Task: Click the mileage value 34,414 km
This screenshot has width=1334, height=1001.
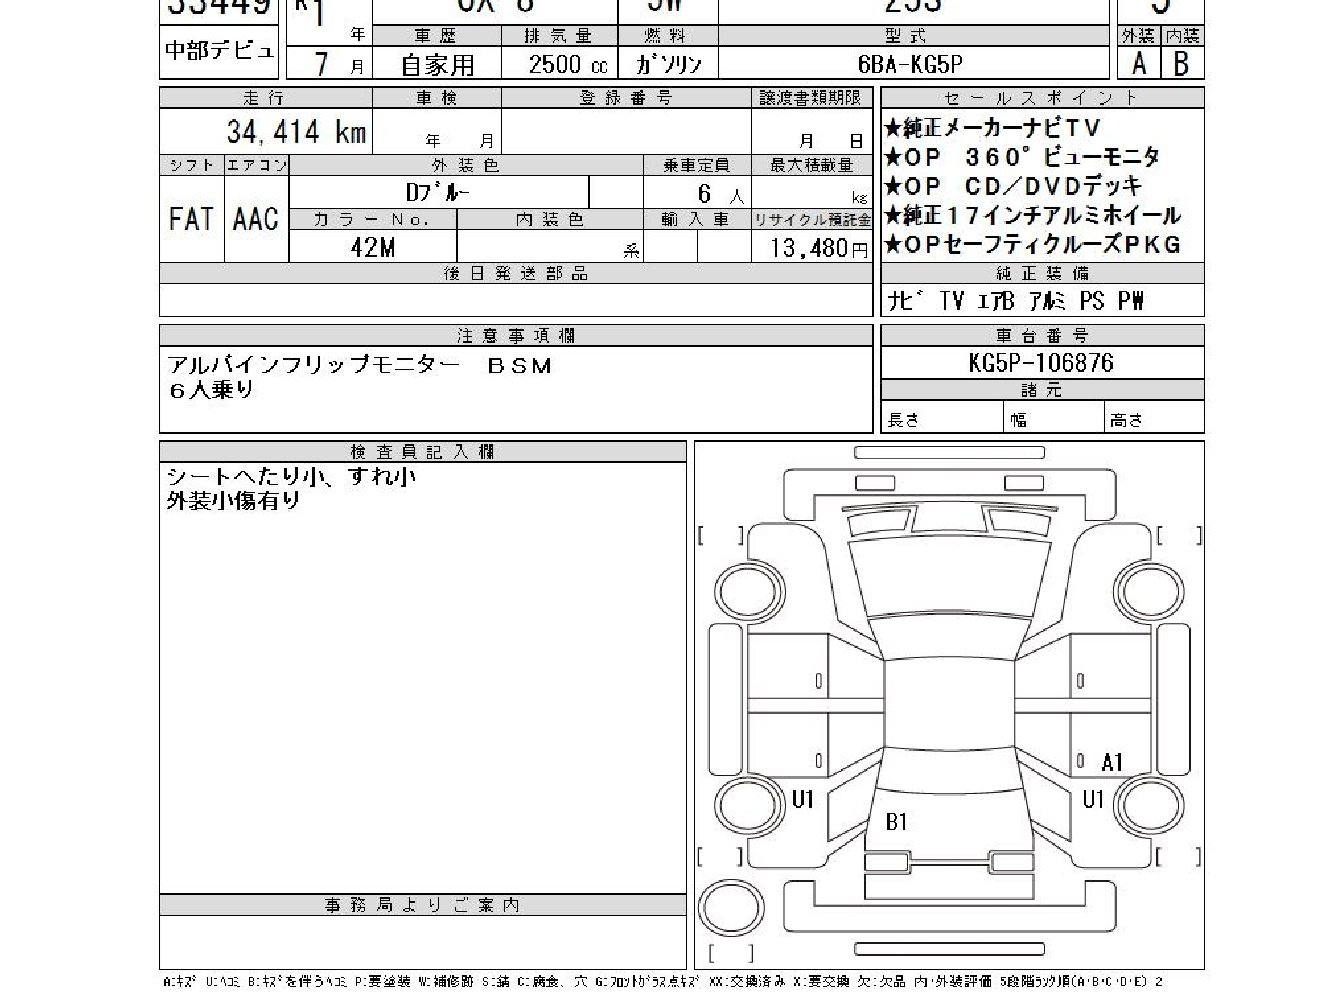Action: tap(296, 132)
